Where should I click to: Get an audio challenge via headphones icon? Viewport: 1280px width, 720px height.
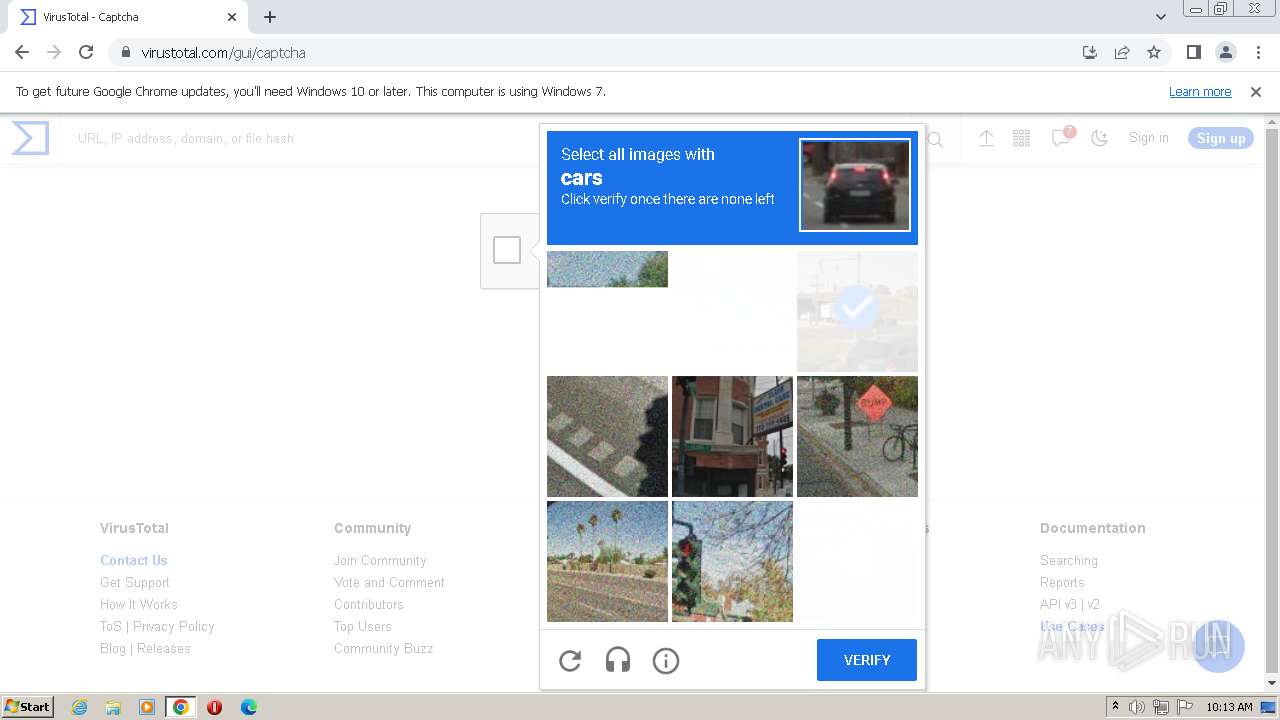(x=618, y=660)
